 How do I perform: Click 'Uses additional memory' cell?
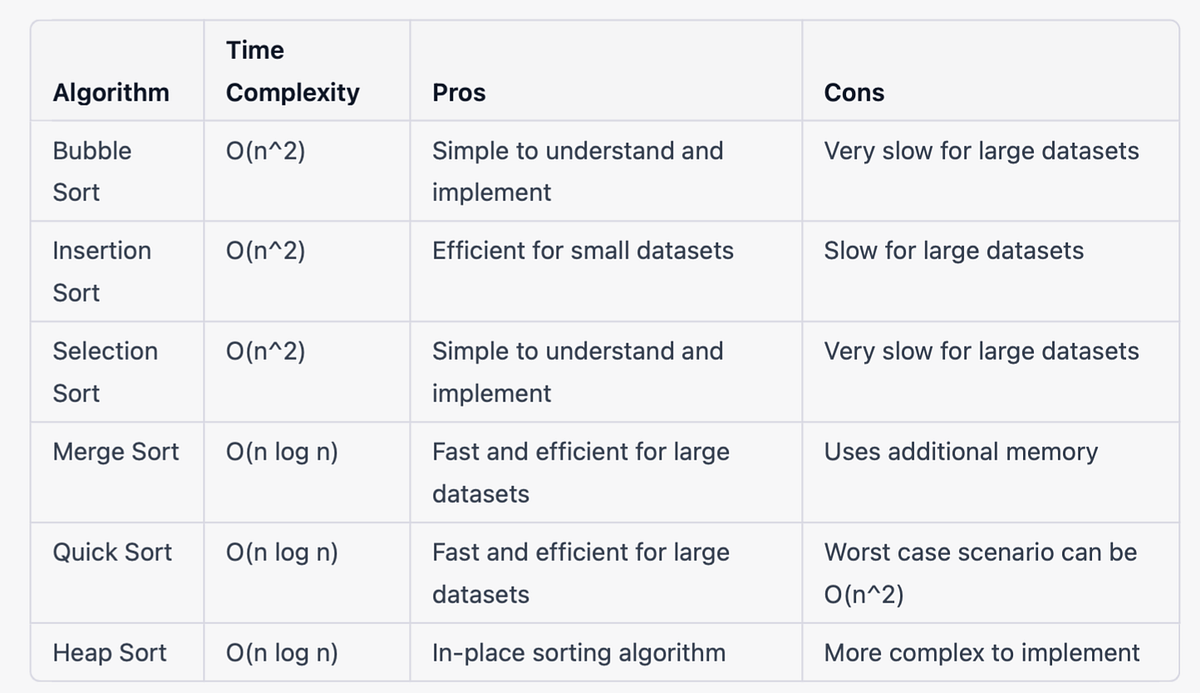coord(990,472)
